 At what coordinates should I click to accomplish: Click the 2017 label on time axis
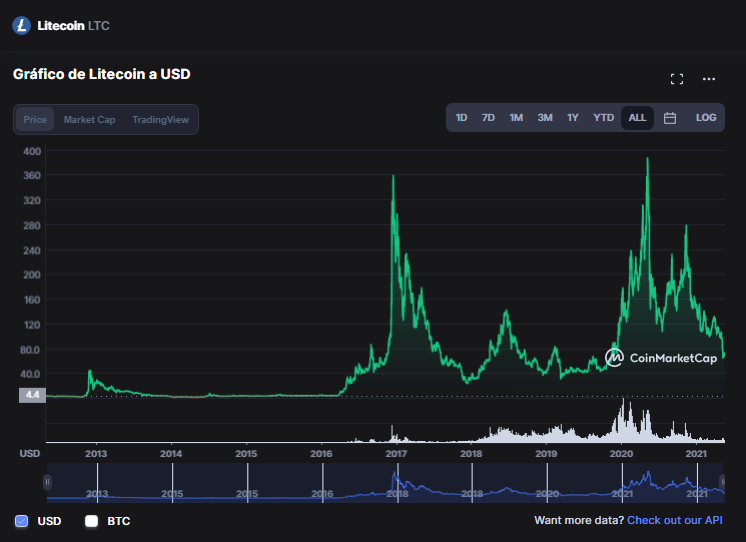(x=396, y=453)
